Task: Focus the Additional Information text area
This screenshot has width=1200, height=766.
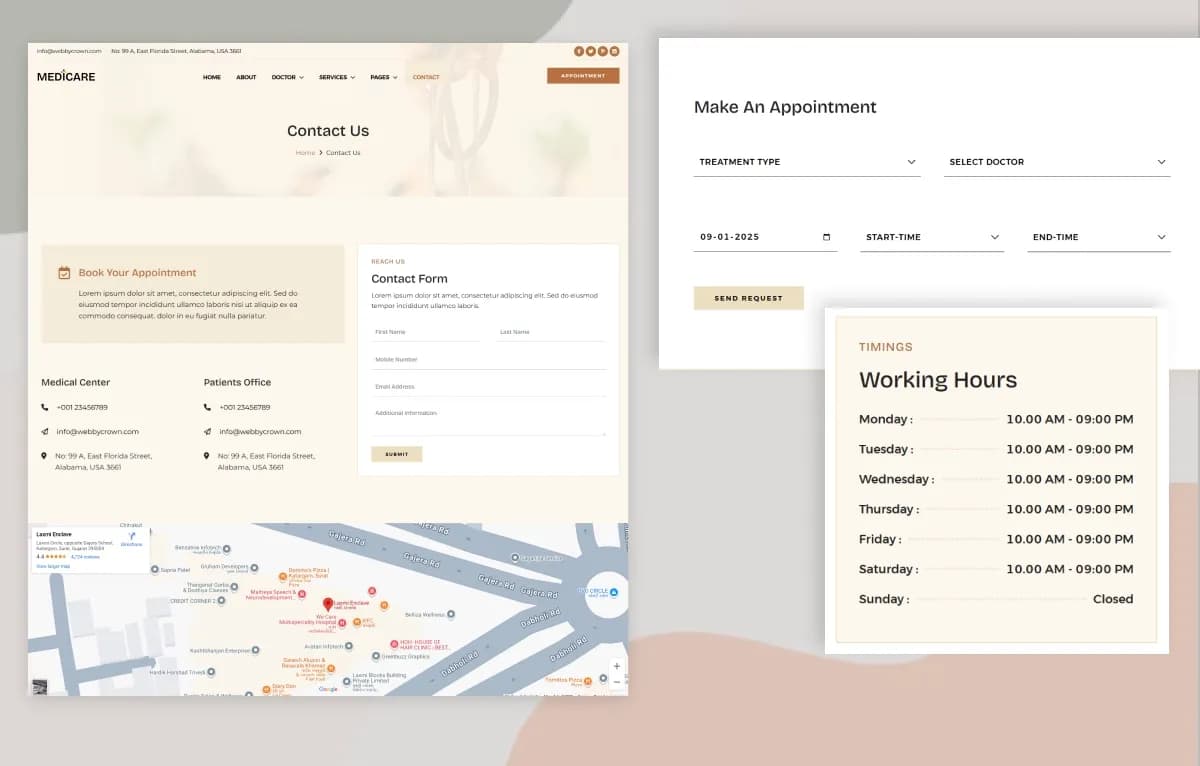Action: pos(488,420)
